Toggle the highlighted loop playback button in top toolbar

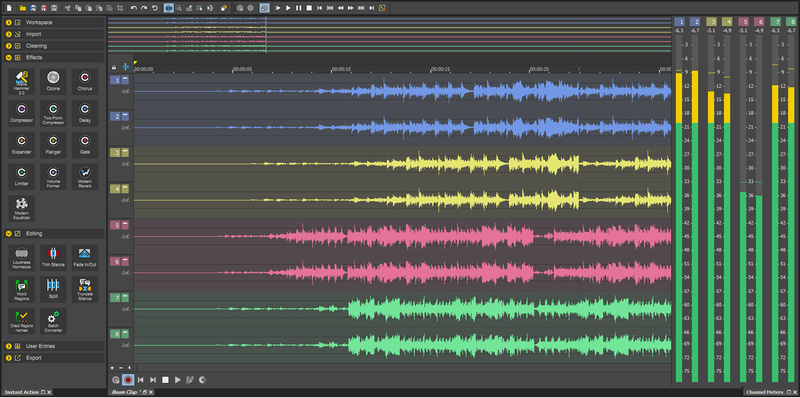point(264,8)
